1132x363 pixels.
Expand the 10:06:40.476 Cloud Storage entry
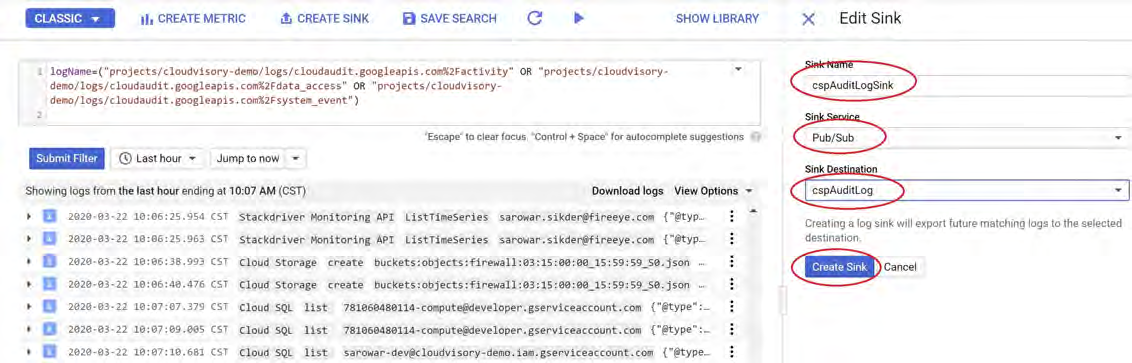[30, 285]
